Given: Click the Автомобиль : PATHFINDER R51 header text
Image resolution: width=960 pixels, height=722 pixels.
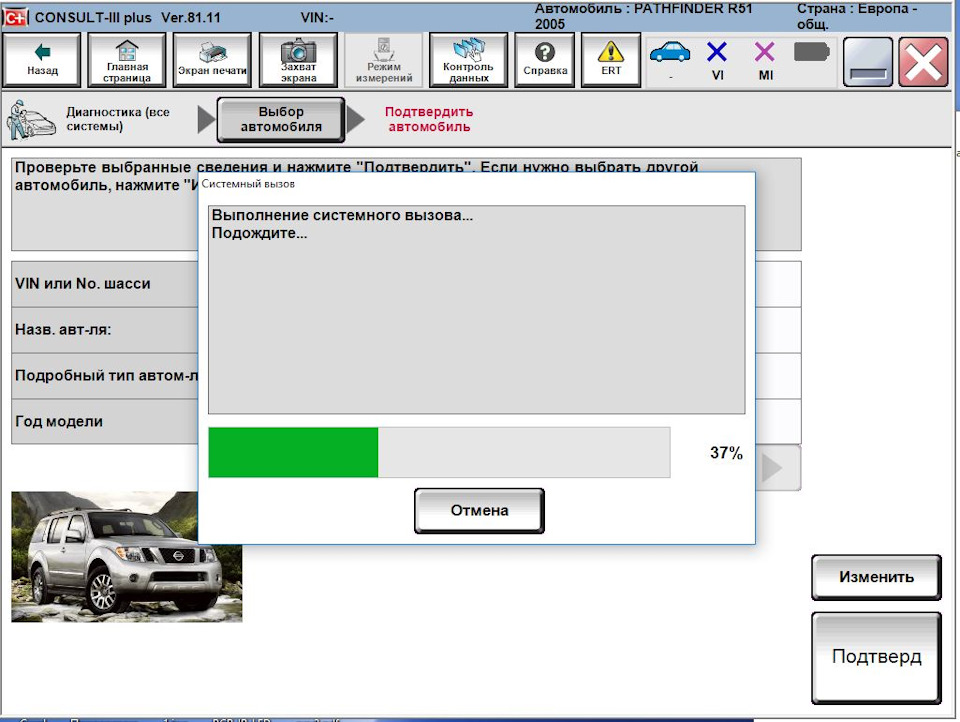Looking at the screenshot, I should pyautogui.click(x=643, y=16).
